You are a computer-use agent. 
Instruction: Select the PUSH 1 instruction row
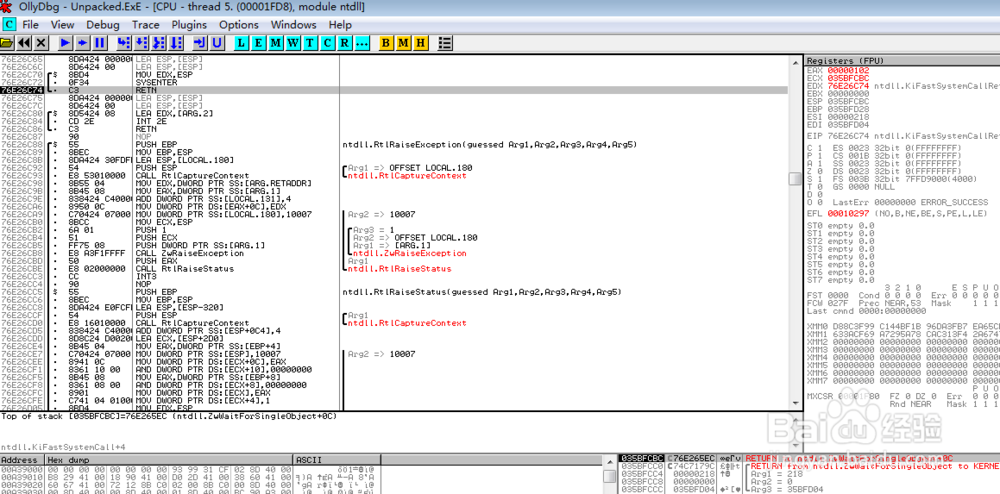pyautogui.click(x=393, y=229)
